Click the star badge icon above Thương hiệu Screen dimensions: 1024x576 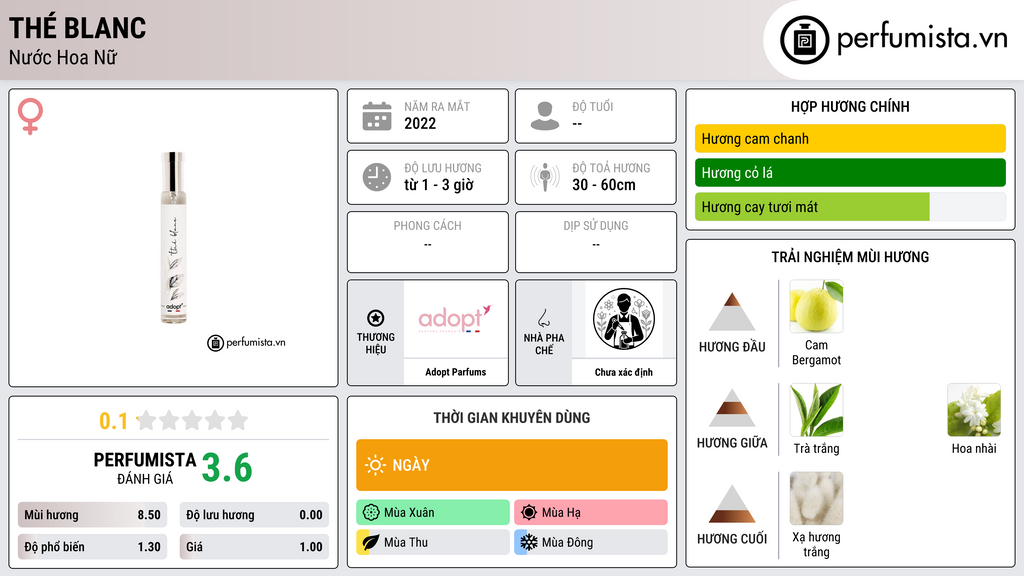(x=376, y=318)
